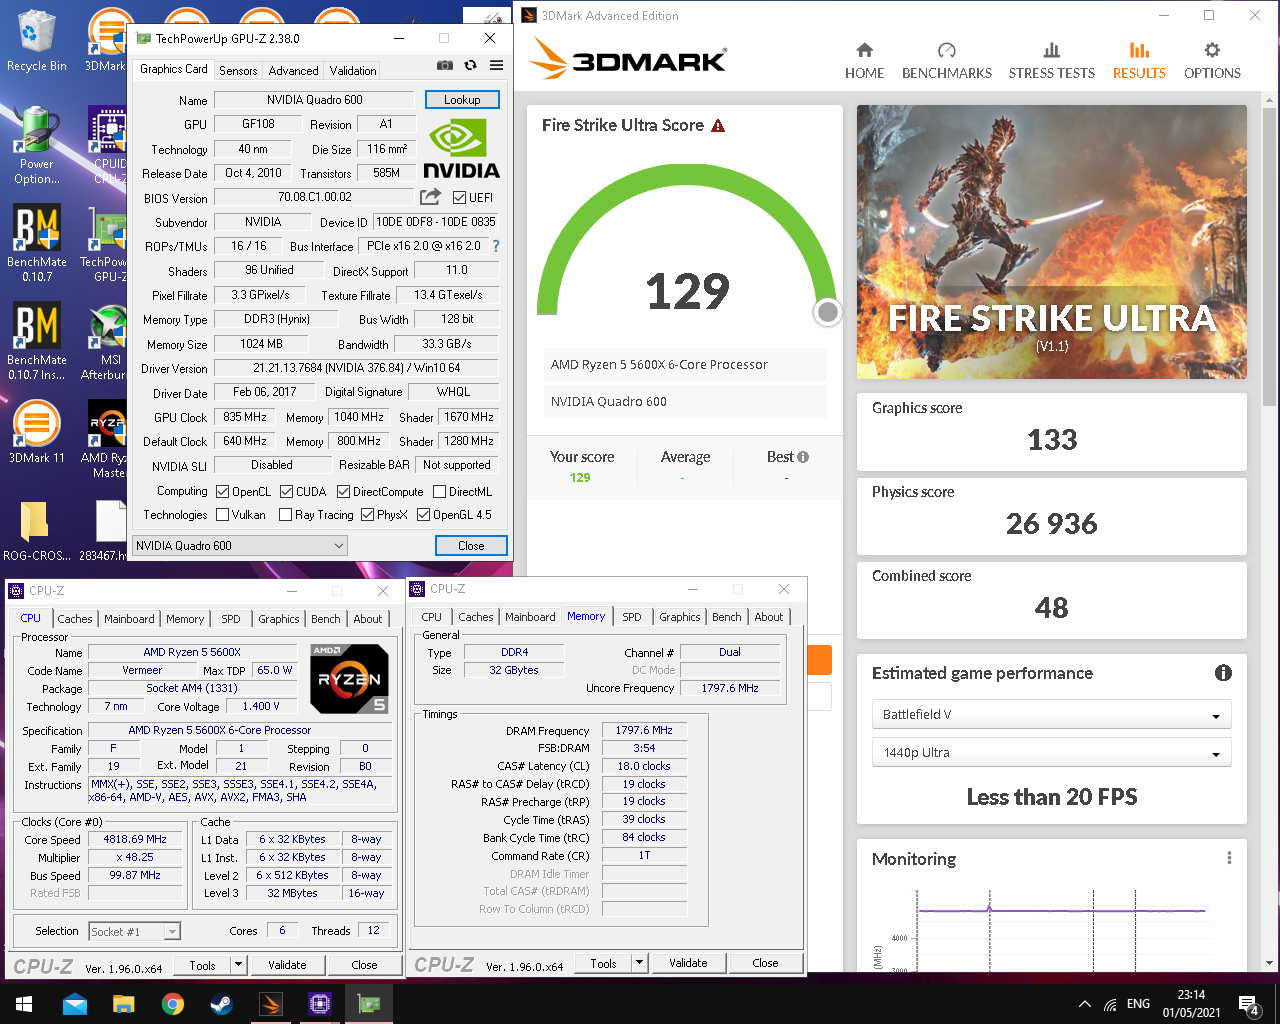Screen dimensions: 1280x1024
Task: Open the Caches tab in CPU-Z CPU window
Action: click(x=75, y=619)
